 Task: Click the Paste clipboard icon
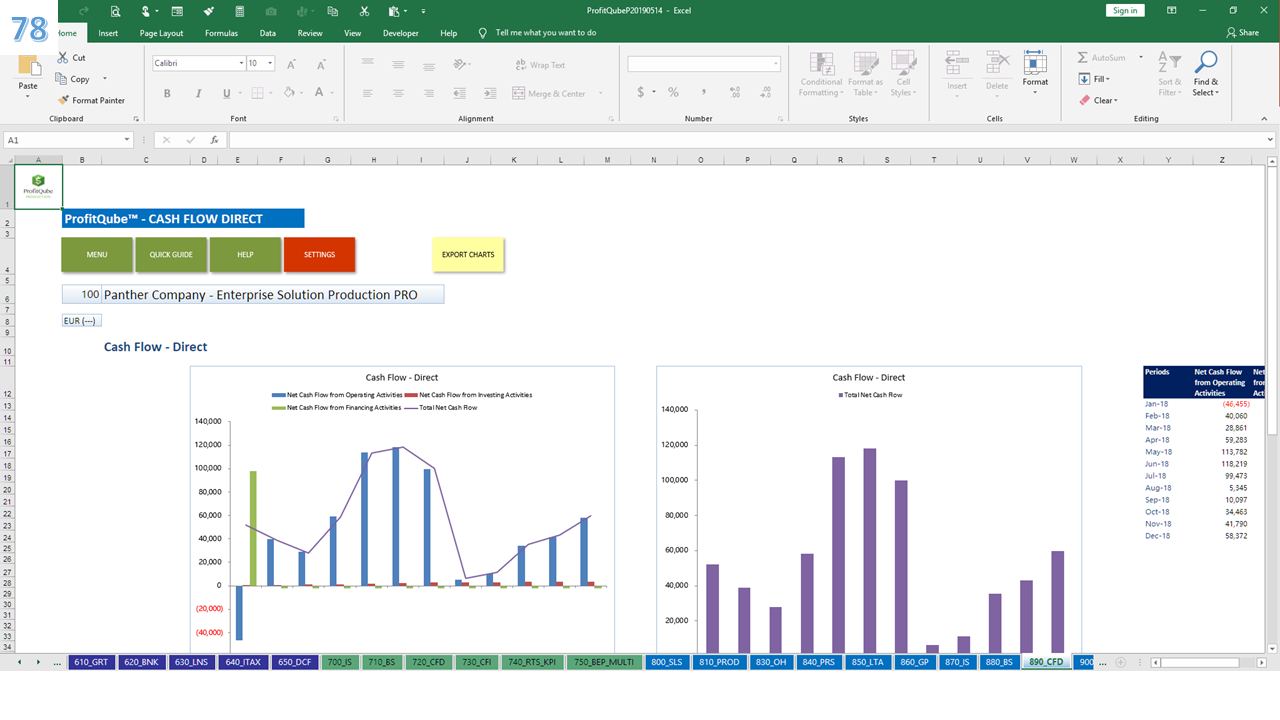(29, 65)
